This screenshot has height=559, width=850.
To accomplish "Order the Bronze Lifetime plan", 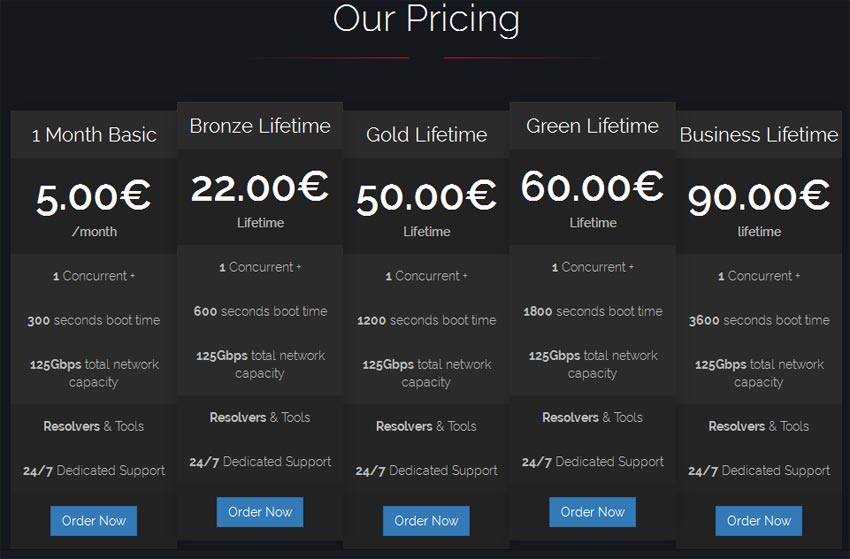I will (x=260, y=512).
